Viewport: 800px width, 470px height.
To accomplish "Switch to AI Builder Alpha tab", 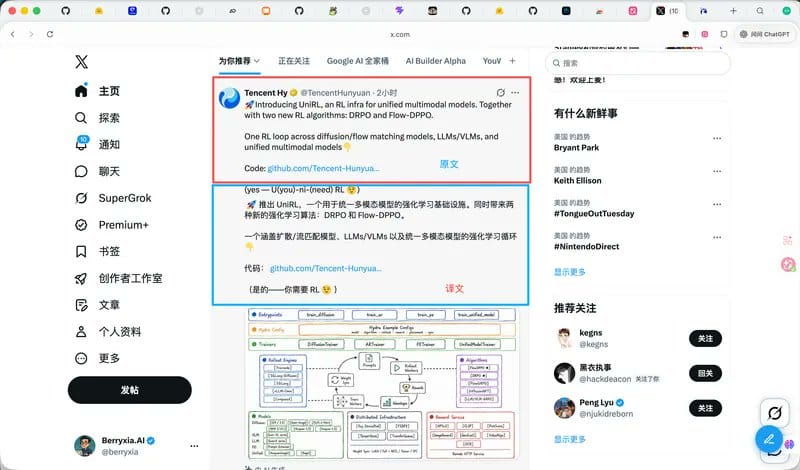I will tap(436, 61).
